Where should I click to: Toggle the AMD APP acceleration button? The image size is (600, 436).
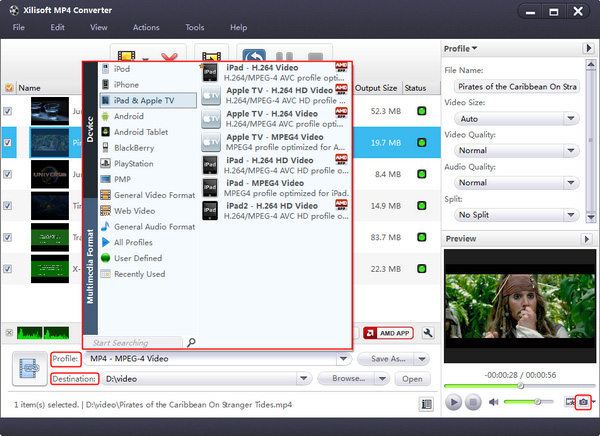tap(388, 333)
